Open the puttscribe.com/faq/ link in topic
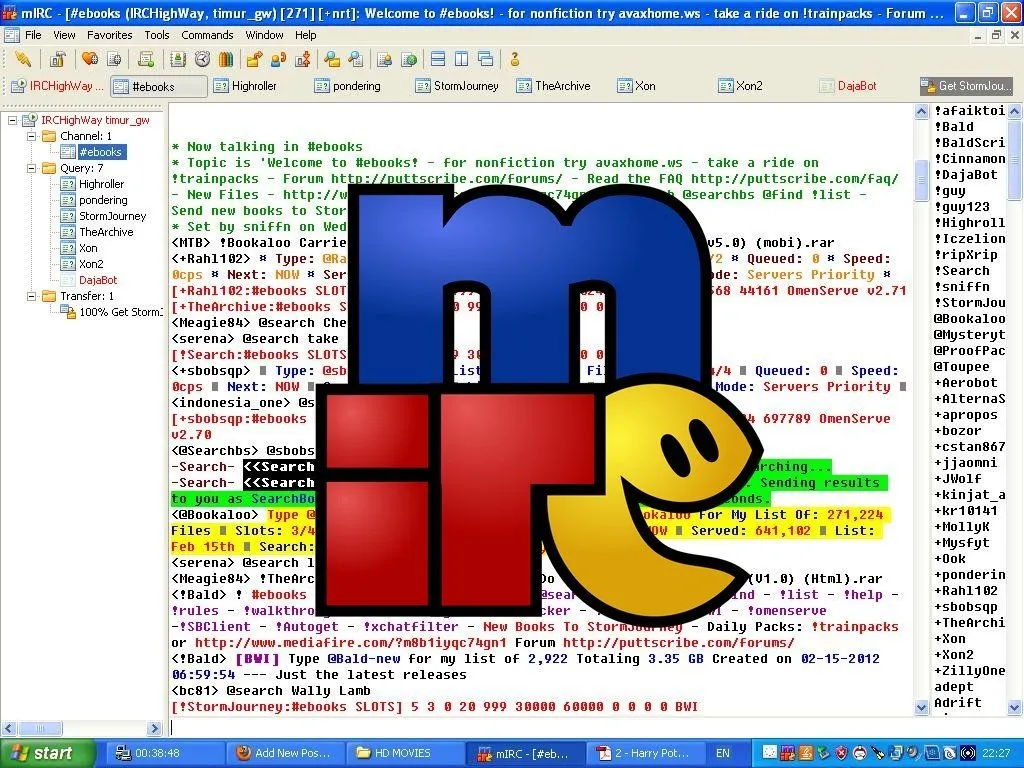 click(x=795, y=178)
